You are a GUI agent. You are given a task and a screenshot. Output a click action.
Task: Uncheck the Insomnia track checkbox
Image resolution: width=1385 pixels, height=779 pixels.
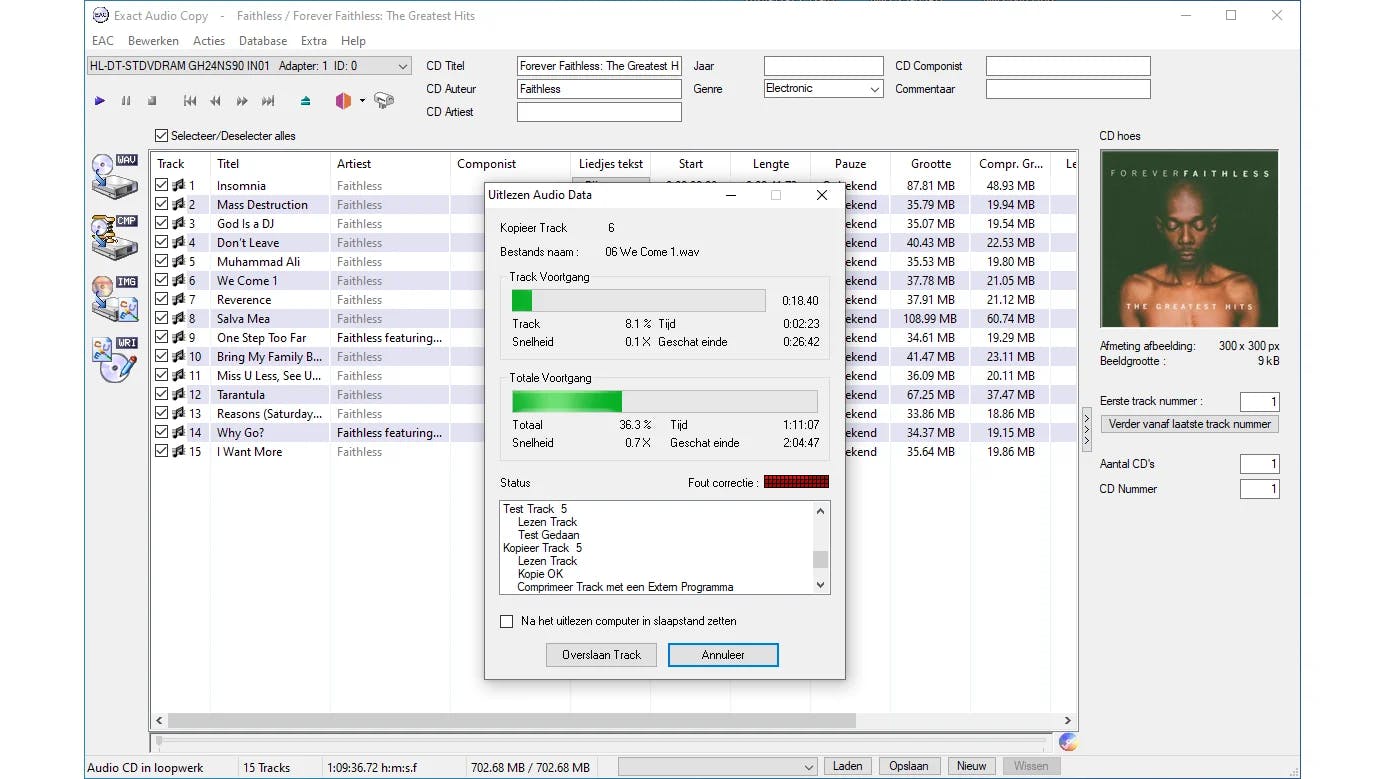pos(162,185)
